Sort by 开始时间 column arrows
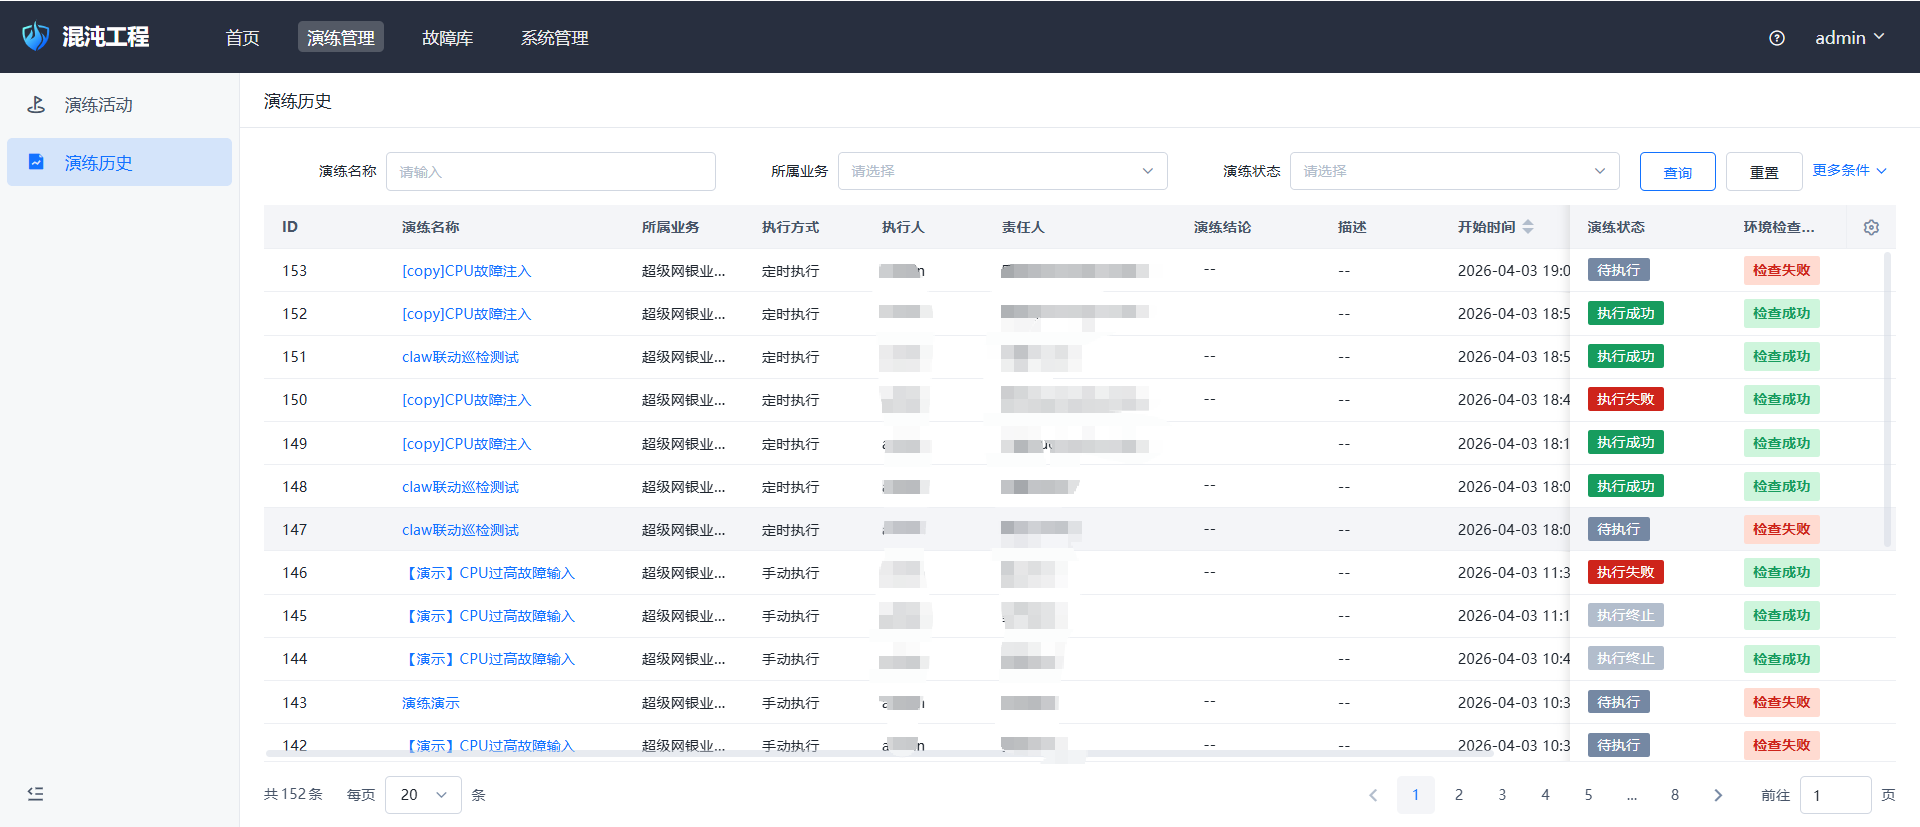 [x=1527, y=228]
